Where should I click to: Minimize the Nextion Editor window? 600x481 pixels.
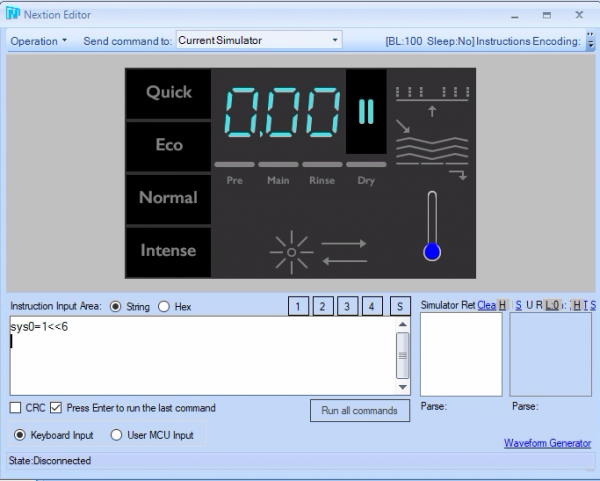click(x=515, y=15)
